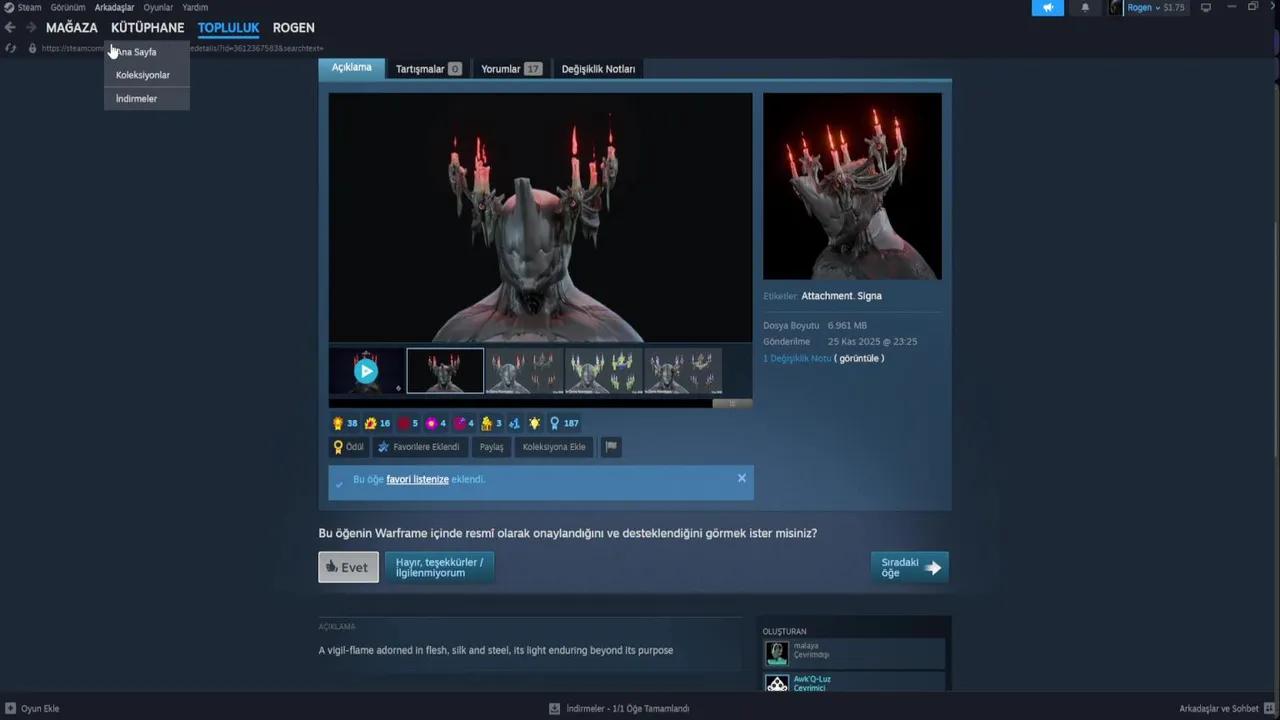
Task: Click Oyun Ekle in the bottom bar
Action: (x=32, y=709)
